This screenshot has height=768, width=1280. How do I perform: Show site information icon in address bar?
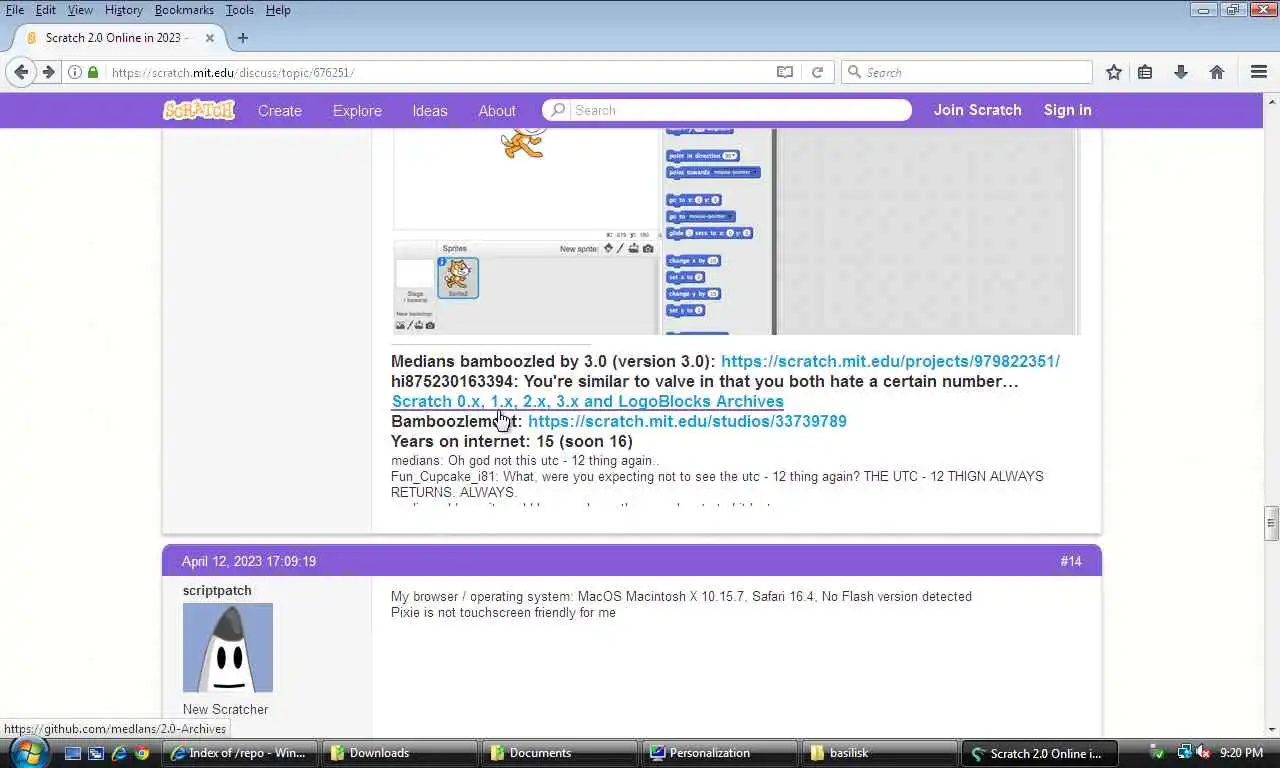point(75,72)
